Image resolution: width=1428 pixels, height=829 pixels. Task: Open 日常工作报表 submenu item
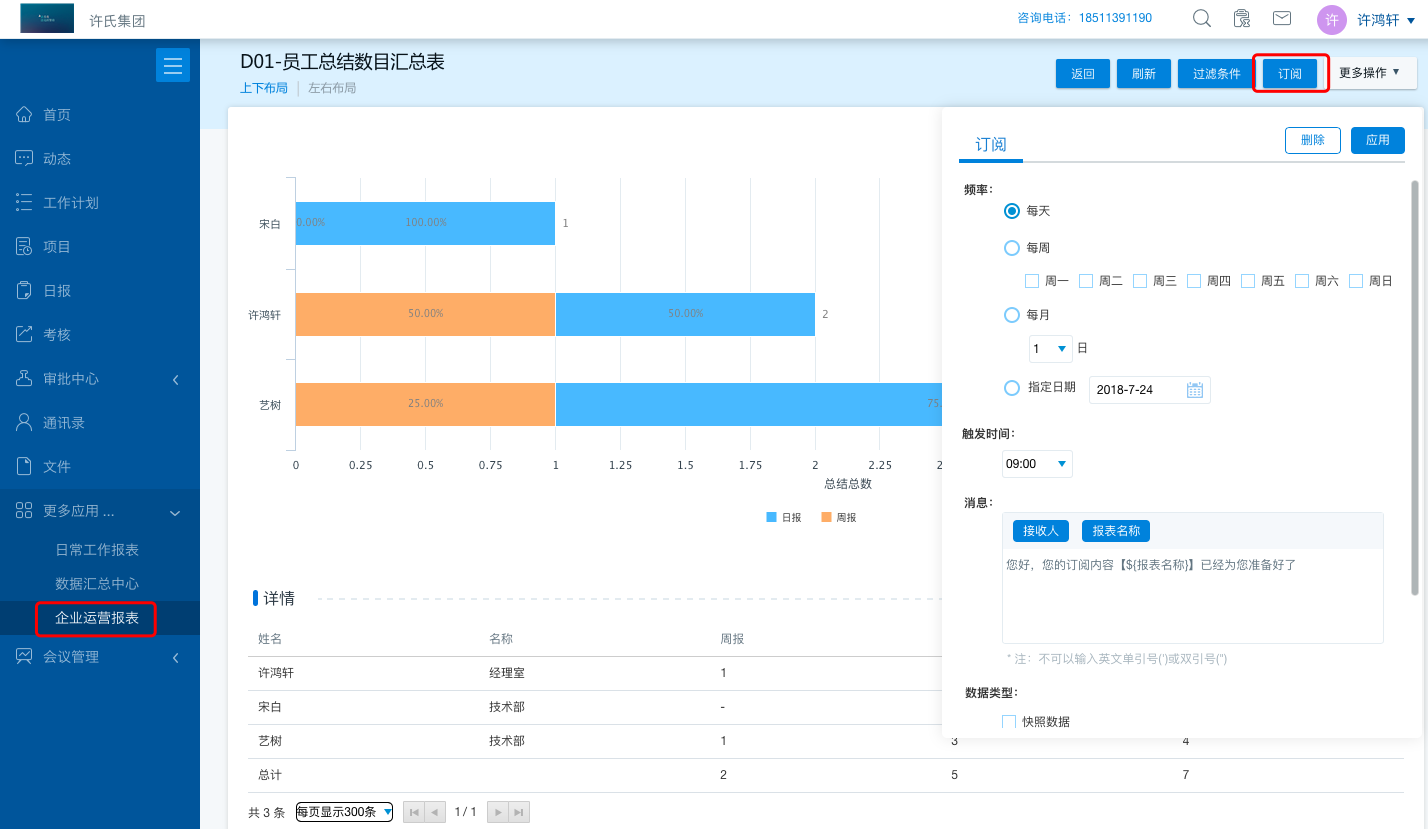pyautogui.click(x=97, y=550)
